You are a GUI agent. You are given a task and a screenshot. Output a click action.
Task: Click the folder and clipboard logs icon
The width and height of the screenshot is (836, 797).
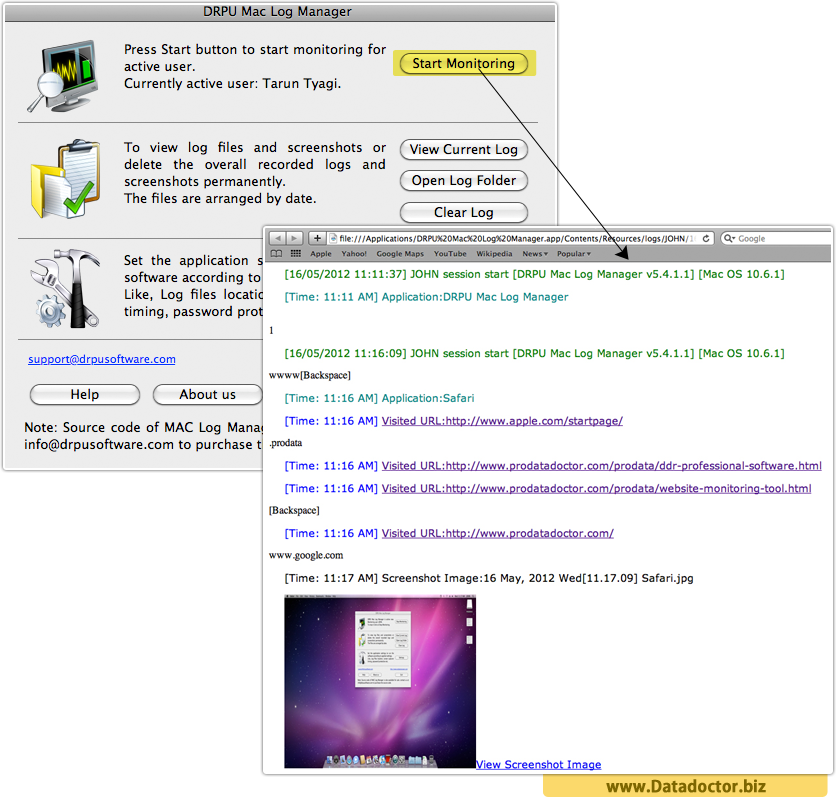tap(65, 179)
